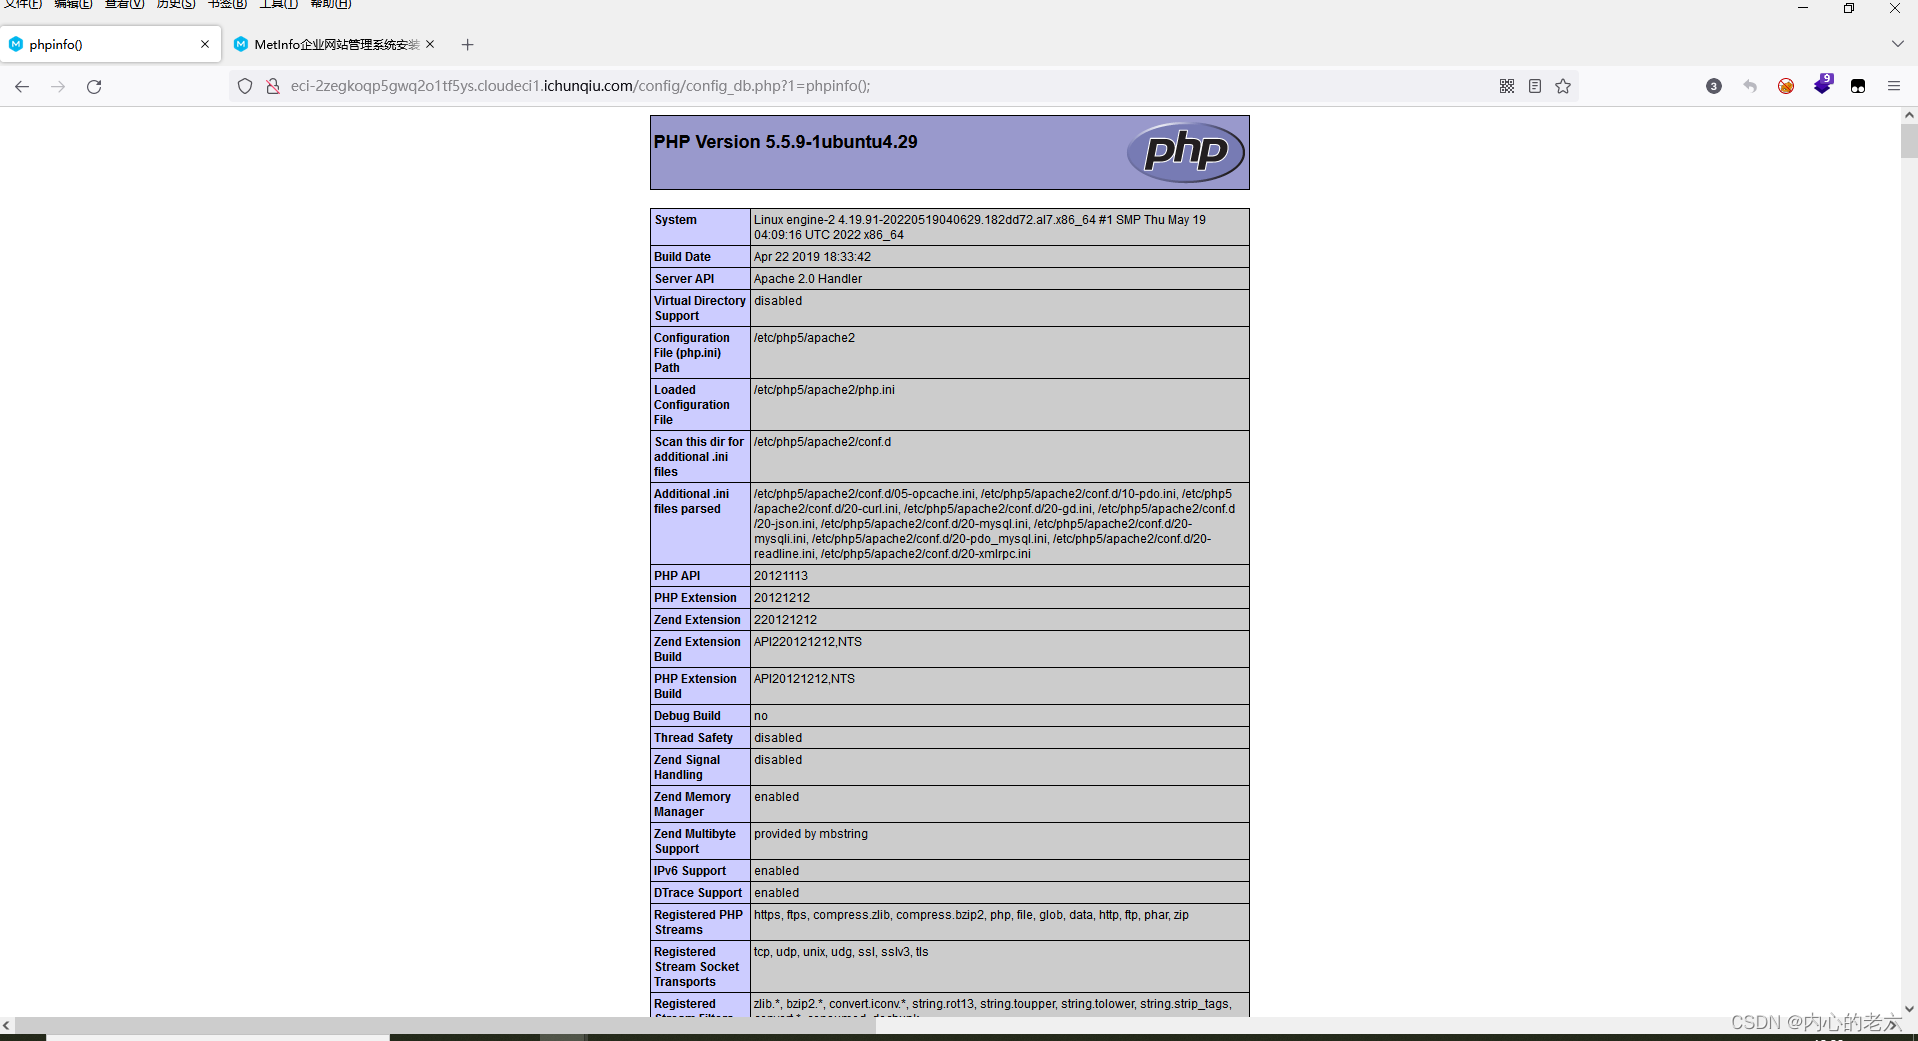The image size is (1918, 1041).
Task: Click the tcp, udp, unix socket transports value
Action: click(841, 952)
